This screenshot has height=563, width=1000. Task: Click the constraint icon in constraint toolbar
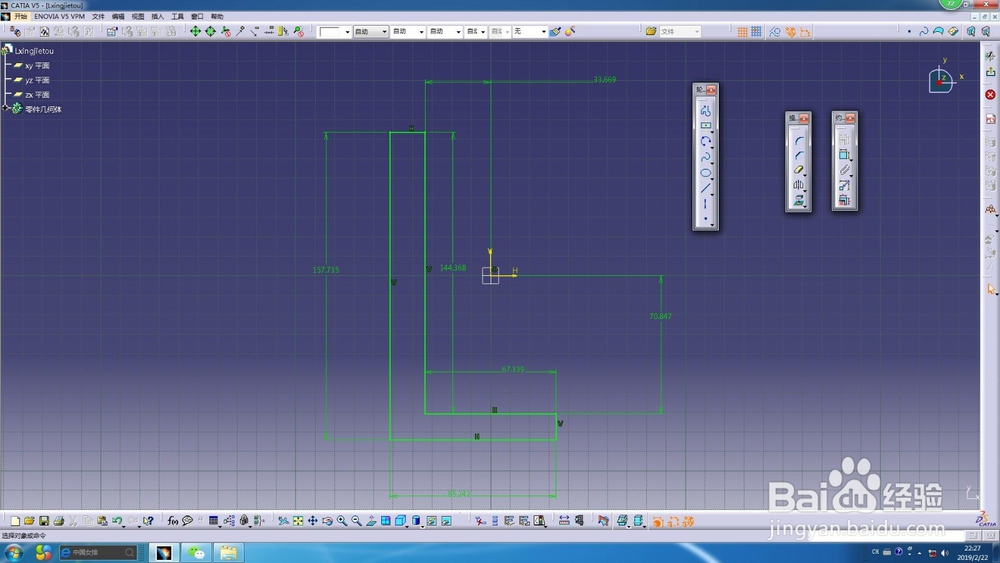point(844,155)
